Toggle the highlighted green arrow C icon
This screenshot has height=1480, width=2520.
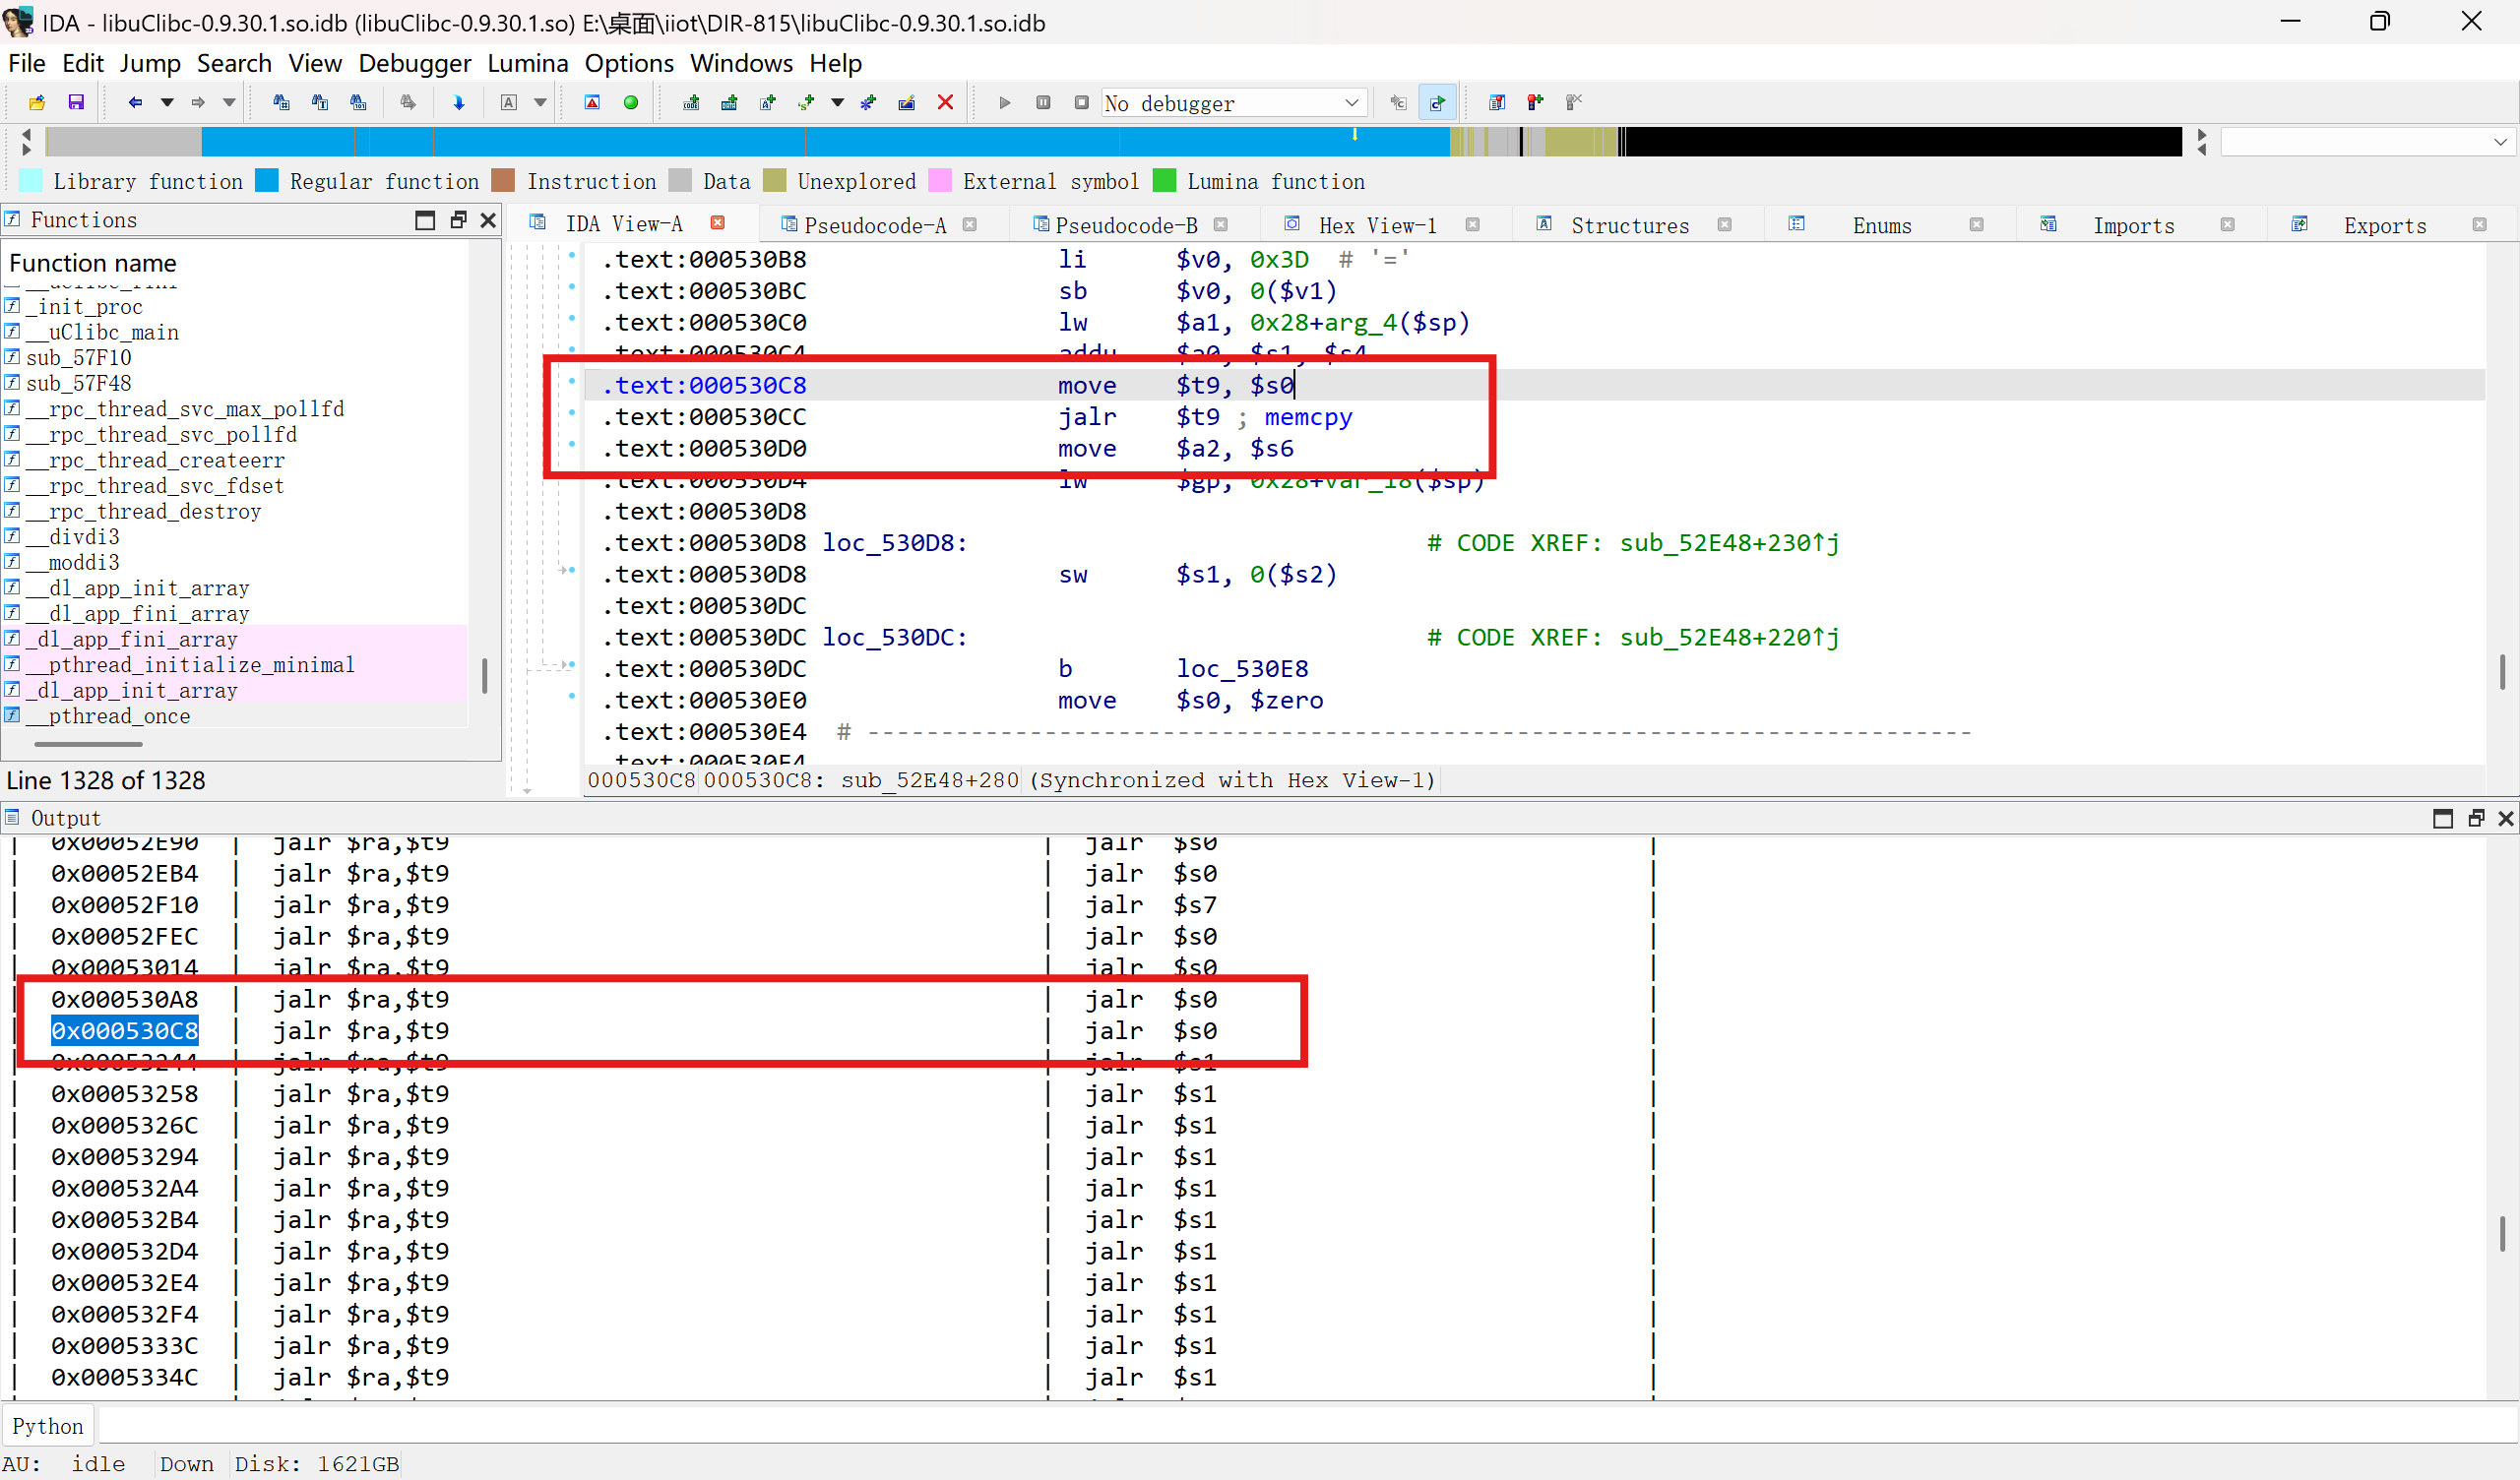tap(1437, 102)
